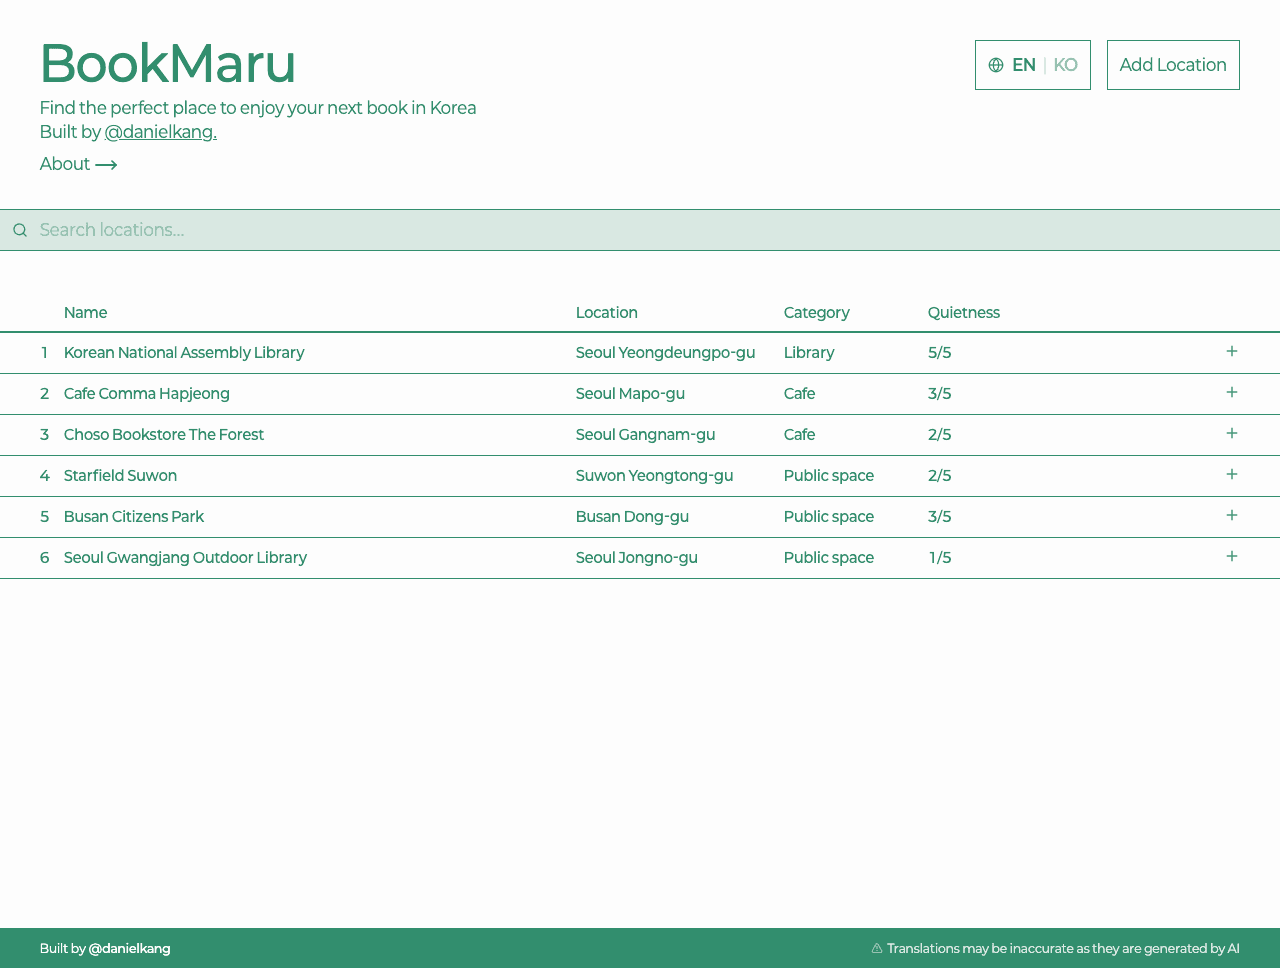Click the BookMaru site title
Viewport: 1280px width, 968px height.
click(x=168, y=63)
